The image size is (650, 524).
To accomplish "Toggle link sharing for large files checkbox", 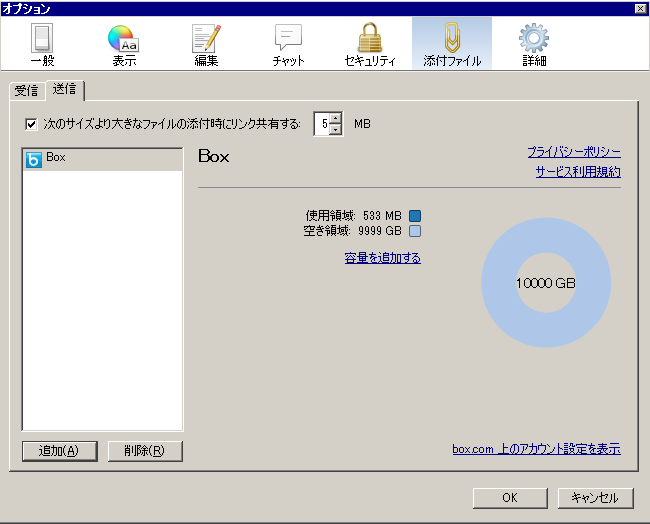I will pos(31,124).
